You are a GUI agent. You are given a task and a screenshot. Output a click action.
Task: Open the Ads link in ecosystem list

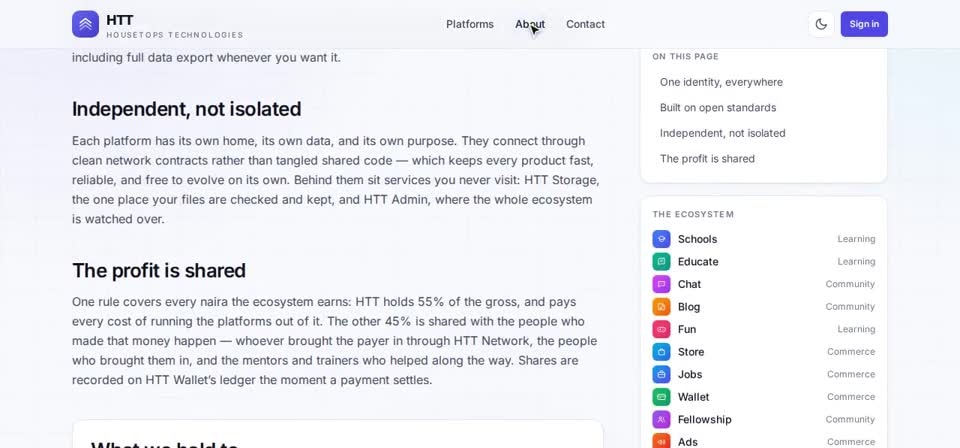coord(688,442)
